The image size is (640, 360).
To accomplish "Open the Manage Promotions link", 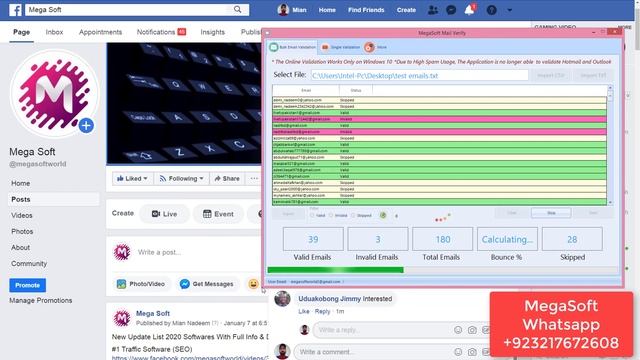I will 41,300.
